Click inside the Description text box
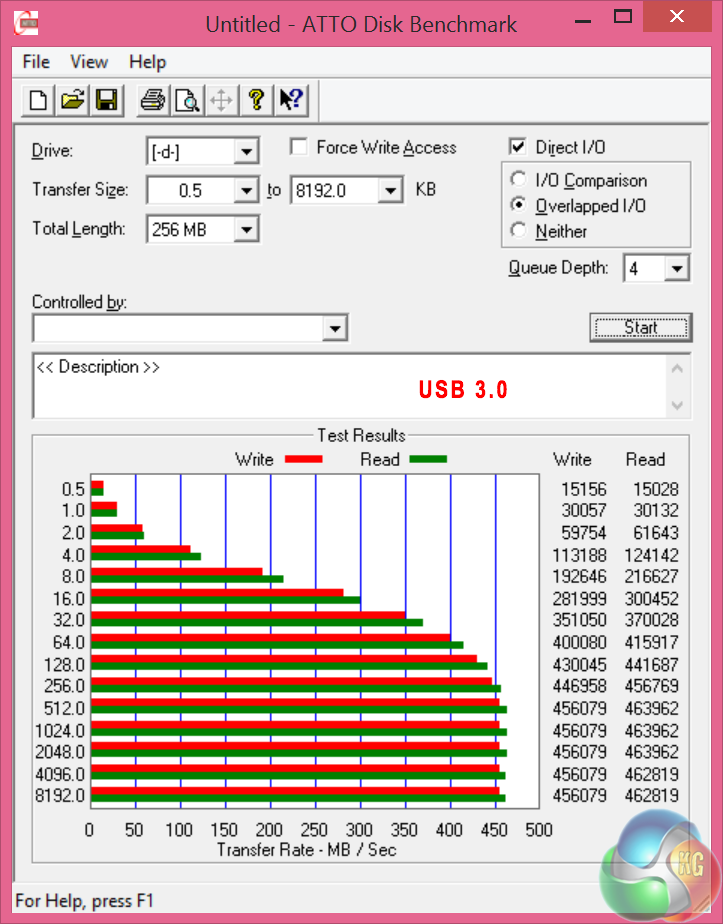The image size is (723, 924). point(351,387)
